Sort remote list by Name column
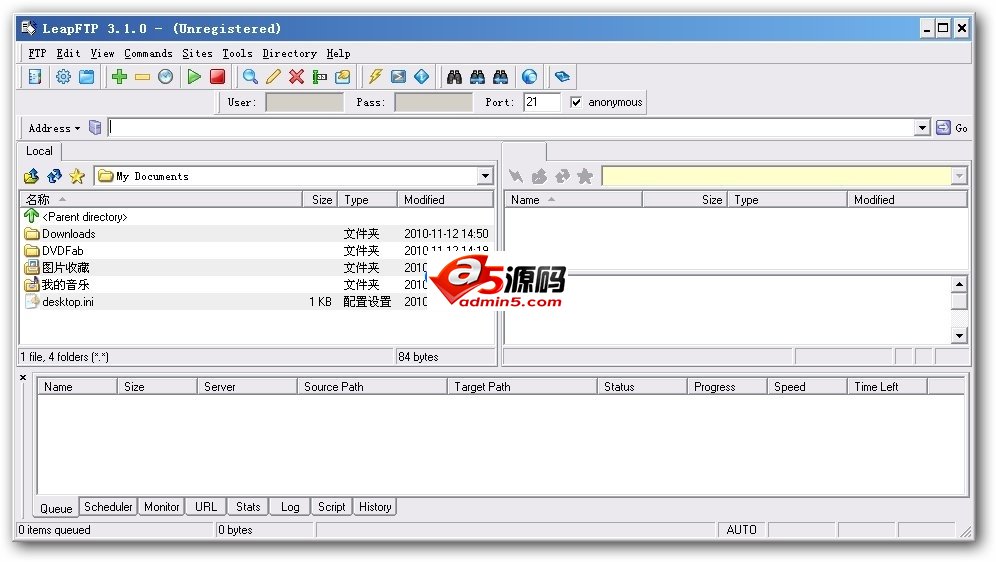Screen dimensions: 996x562 pos(573,199)
